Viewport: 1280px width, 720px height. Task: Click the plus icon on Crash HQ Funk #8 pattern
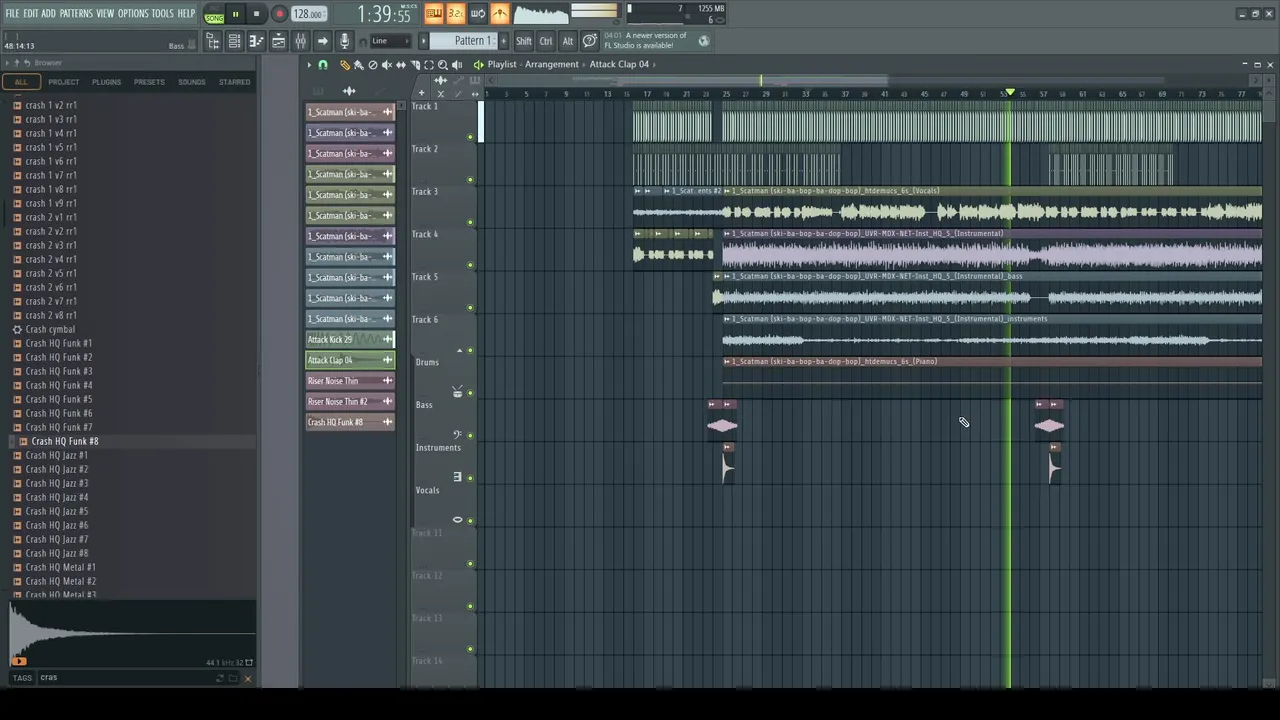[387, 422]
